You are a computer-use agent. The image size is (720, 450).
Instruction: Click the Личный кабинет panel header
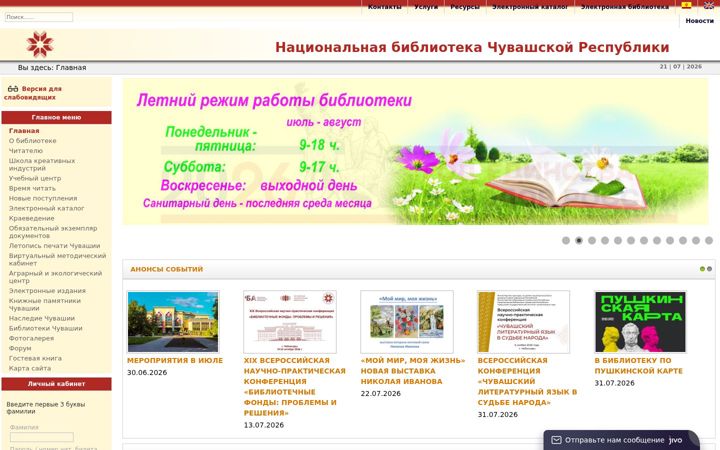[56, 384]
